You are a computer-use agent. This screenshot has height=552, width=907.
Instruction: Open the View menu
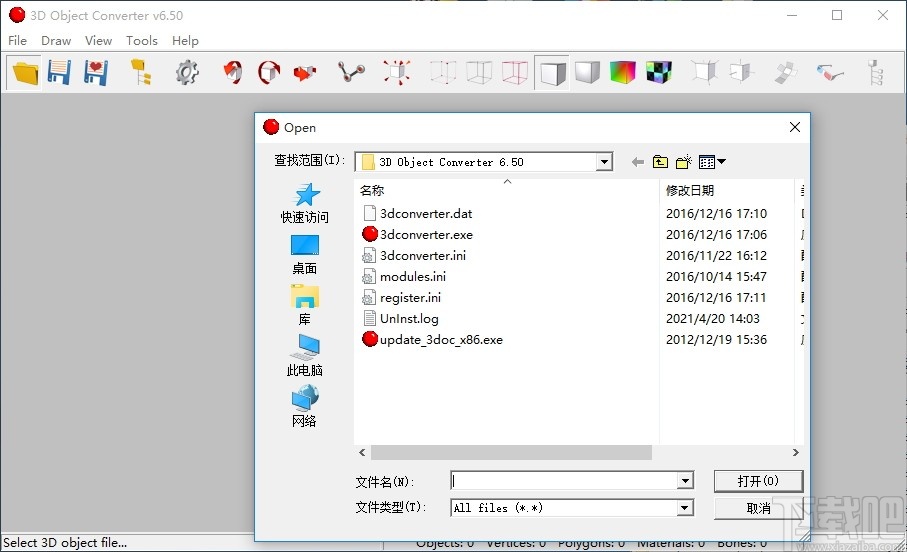click(x=98, y=41)
